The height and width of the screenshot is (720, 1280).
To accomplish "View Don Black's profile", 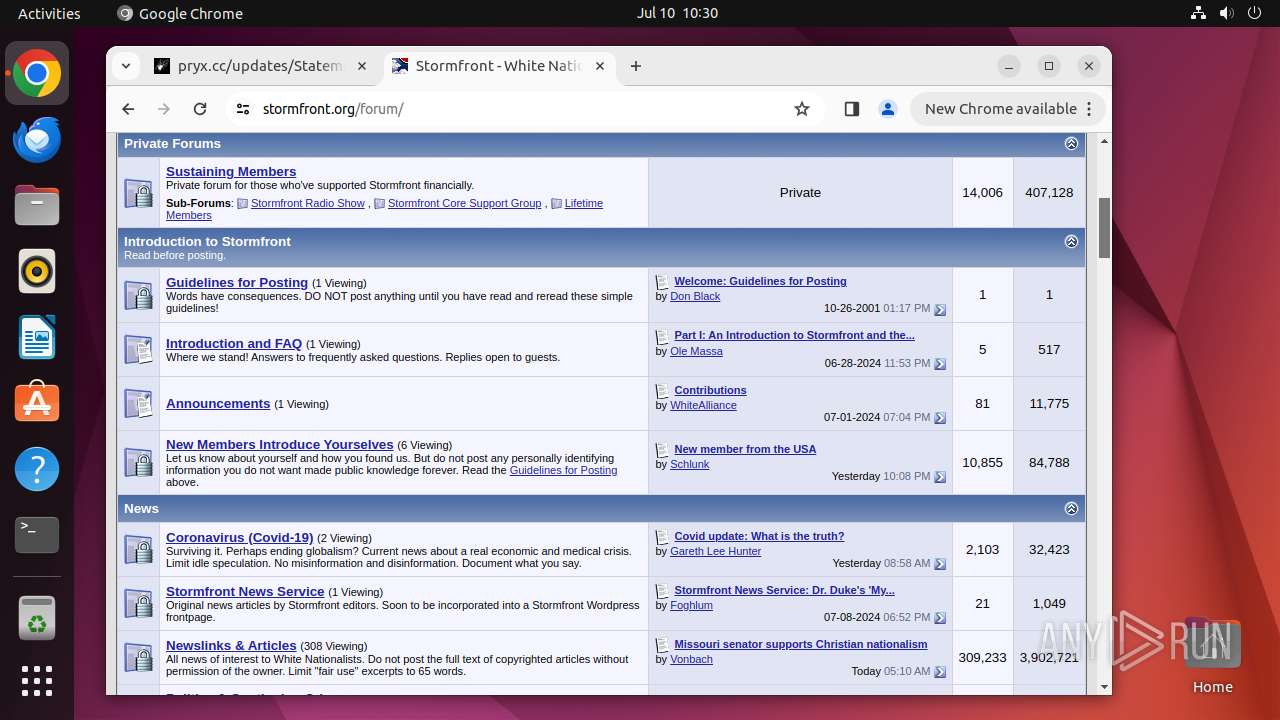I will 695,297.
